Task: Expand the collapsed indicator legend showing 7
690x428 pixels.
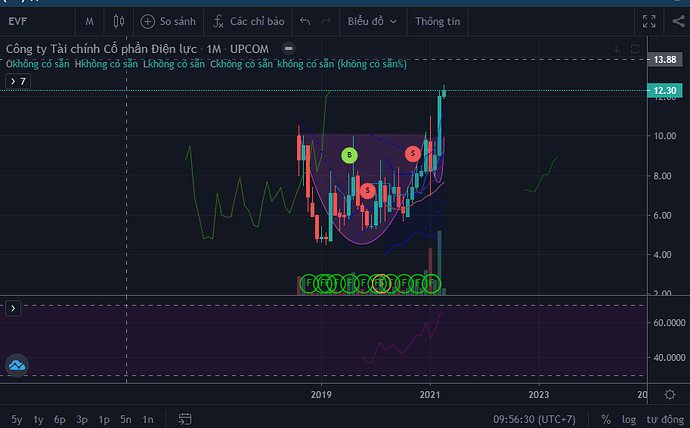Action: [18, 81]
